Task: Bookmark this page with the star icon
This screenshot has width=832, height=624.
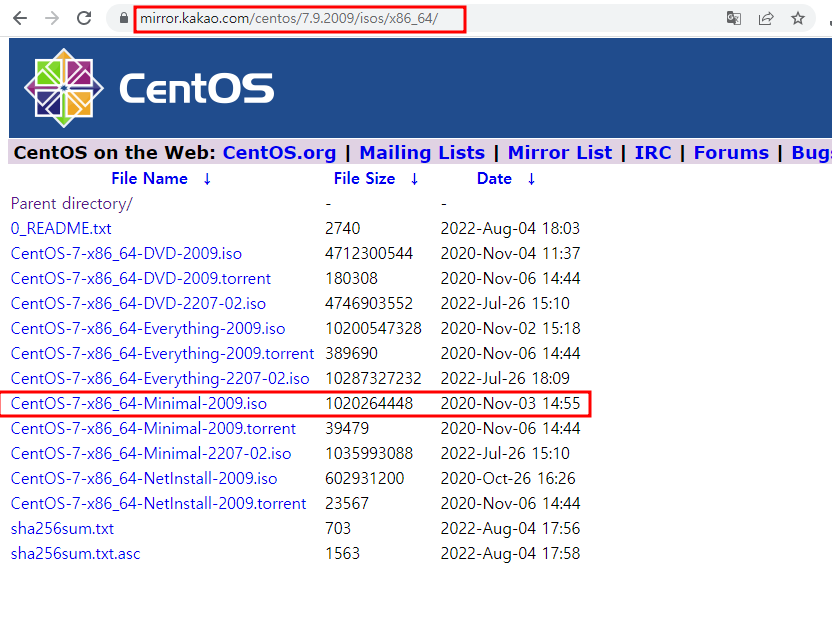Action: [x=798, y=19]
